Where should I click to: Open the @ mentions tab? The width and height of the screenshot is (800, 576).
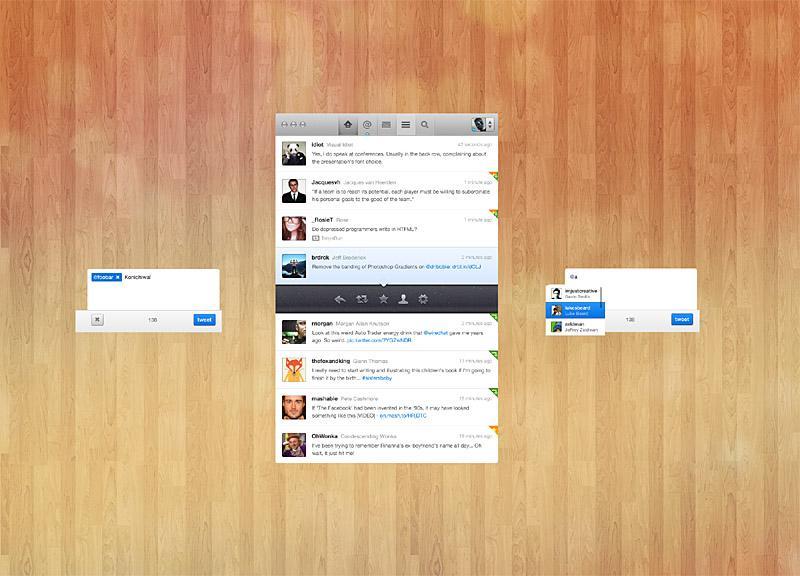click(367, 125)
